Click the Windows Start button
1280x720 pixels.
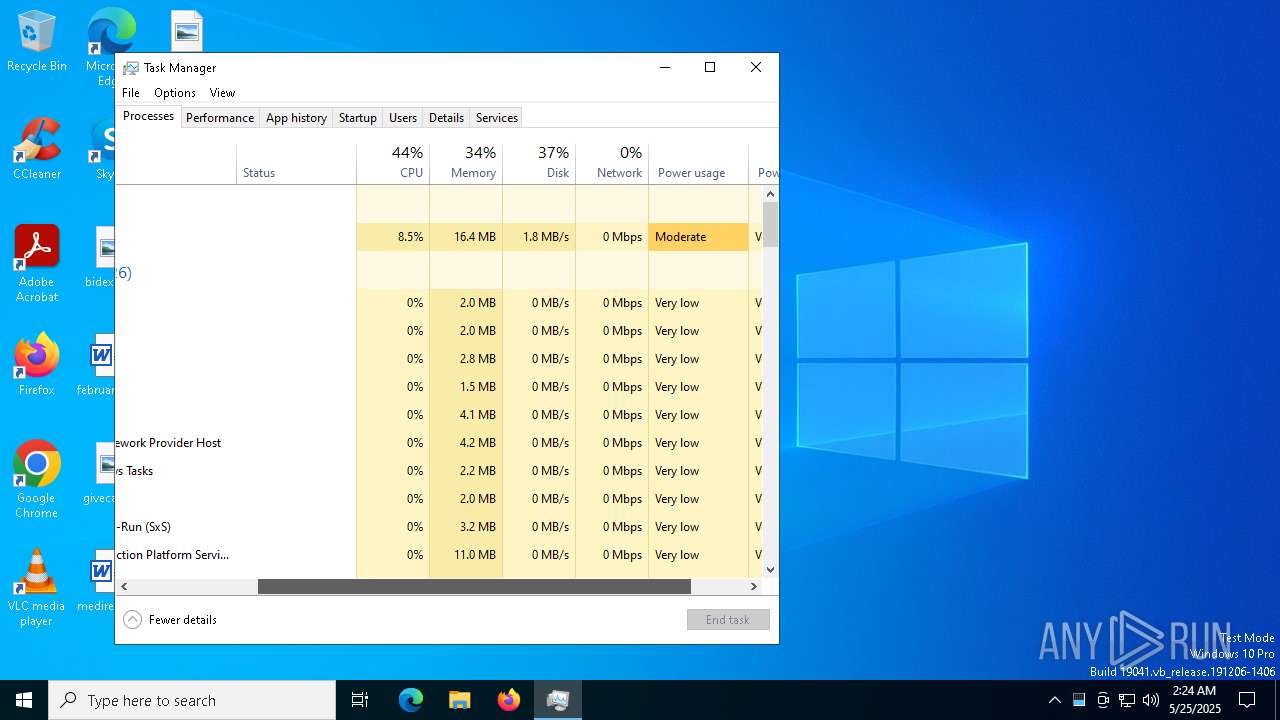click(24, 700)
